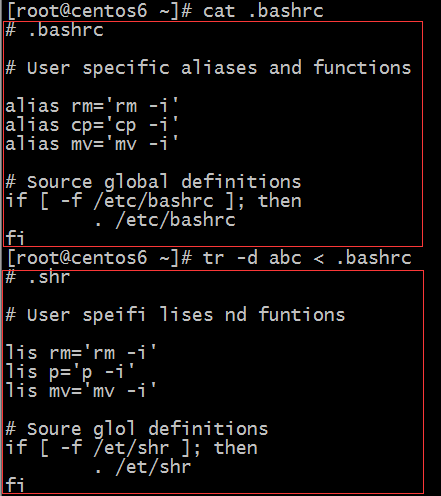This screenshot has height=496, width=441.
Task: Click the 'if [ -f /et/shr ]; then' line
Action: point(131,448)
